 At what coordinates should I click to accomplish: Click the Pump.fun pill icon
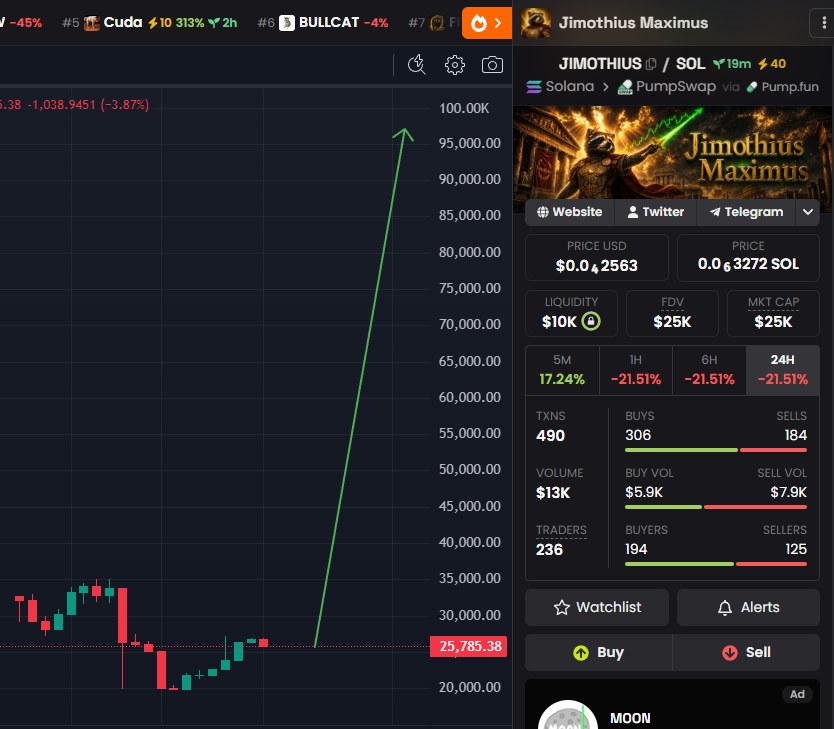752,87
